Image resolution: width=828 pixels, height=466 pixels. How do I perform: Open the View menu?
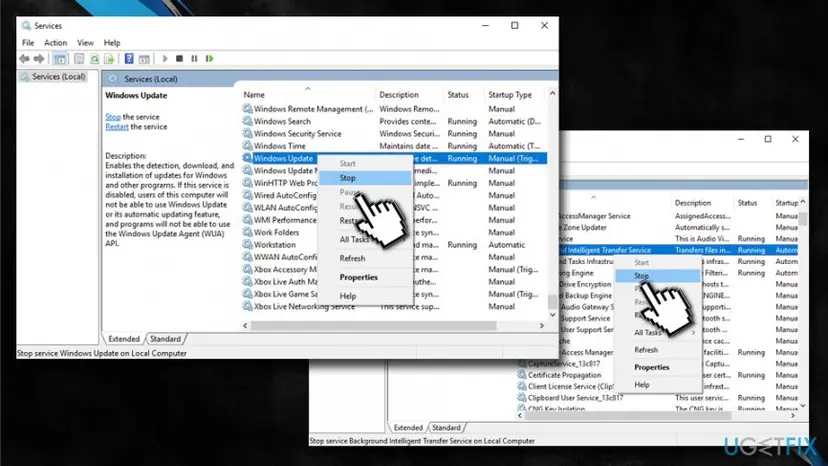85,43
